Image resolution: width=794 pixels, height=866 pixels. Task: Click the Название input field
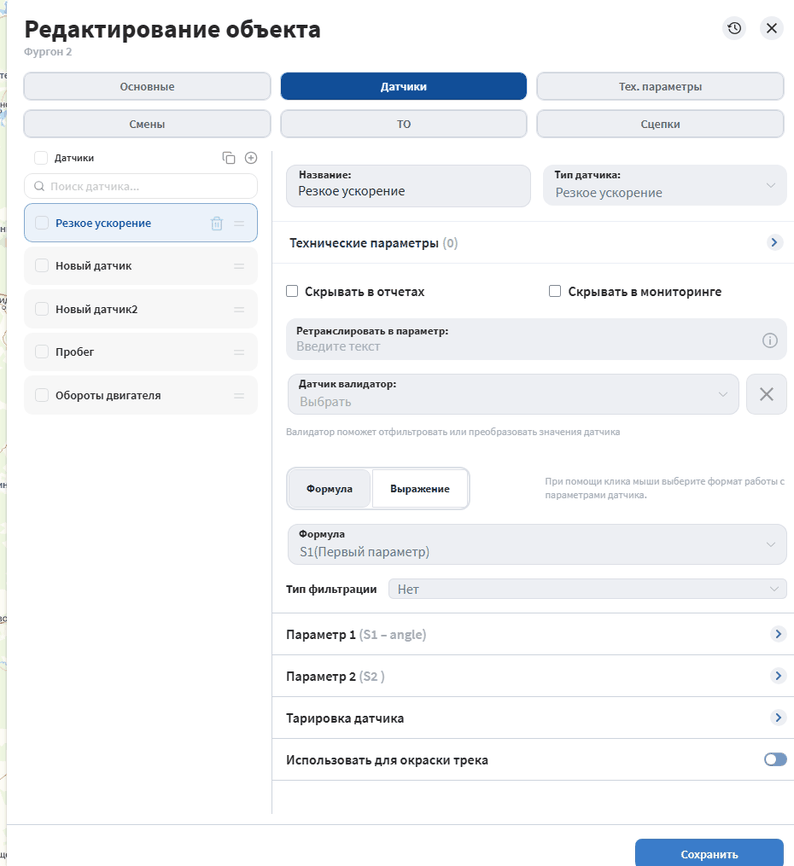(x=408, y=186)
